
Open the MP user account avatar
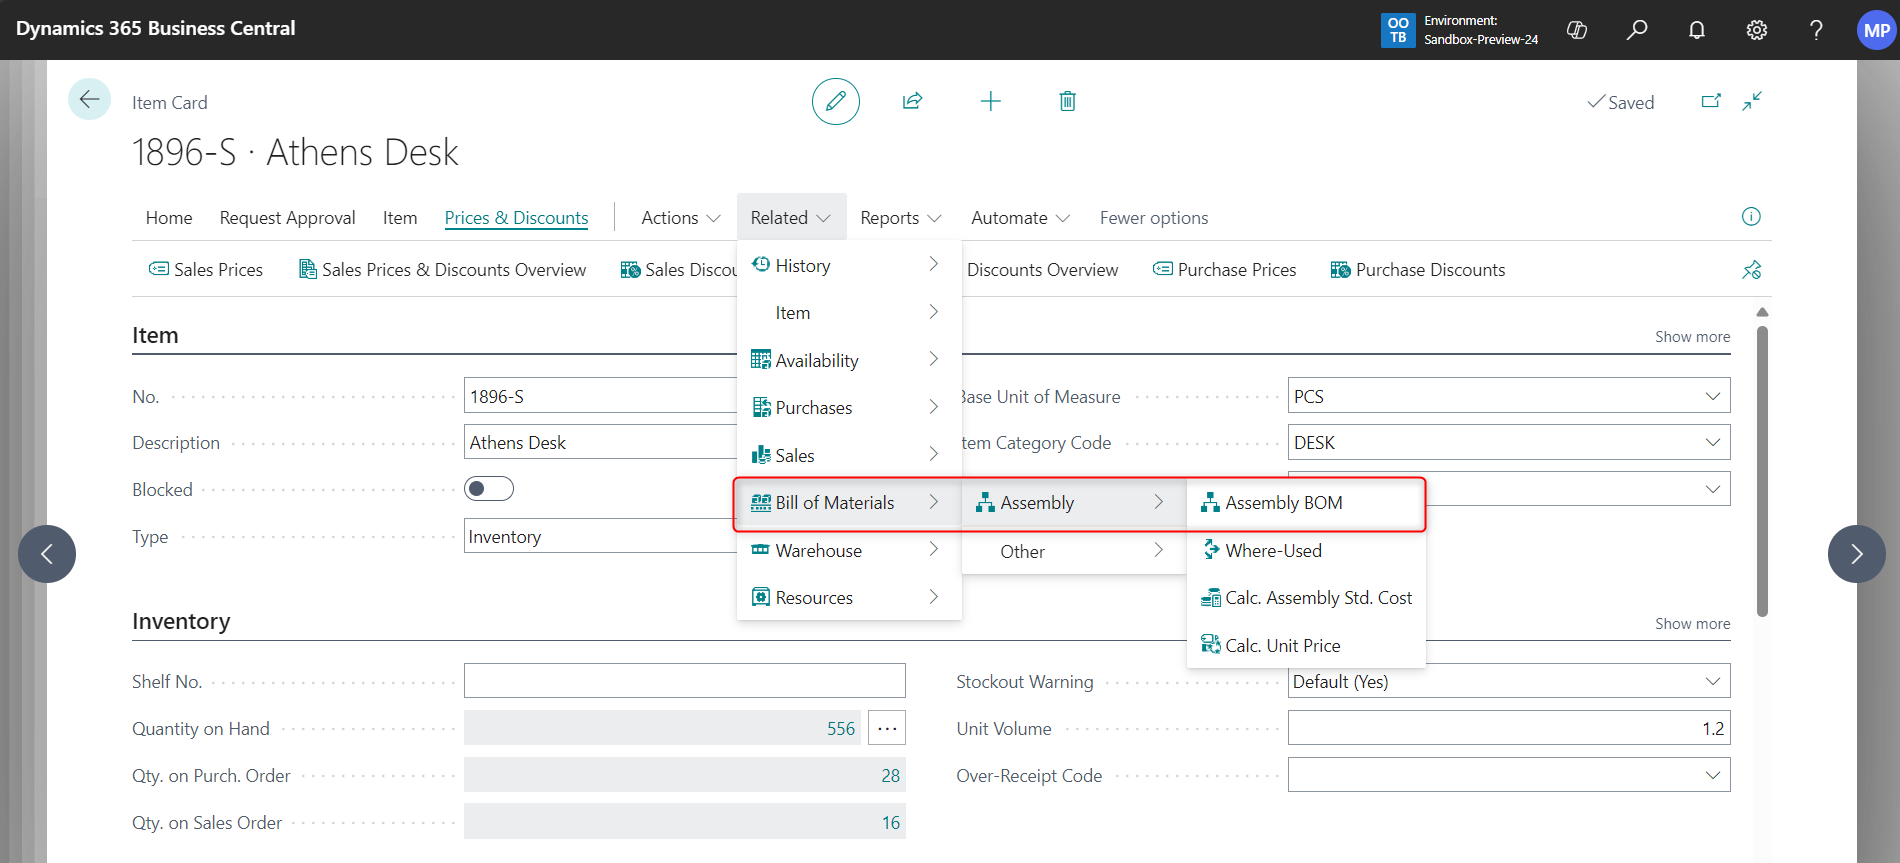(x=1877, y=30)
